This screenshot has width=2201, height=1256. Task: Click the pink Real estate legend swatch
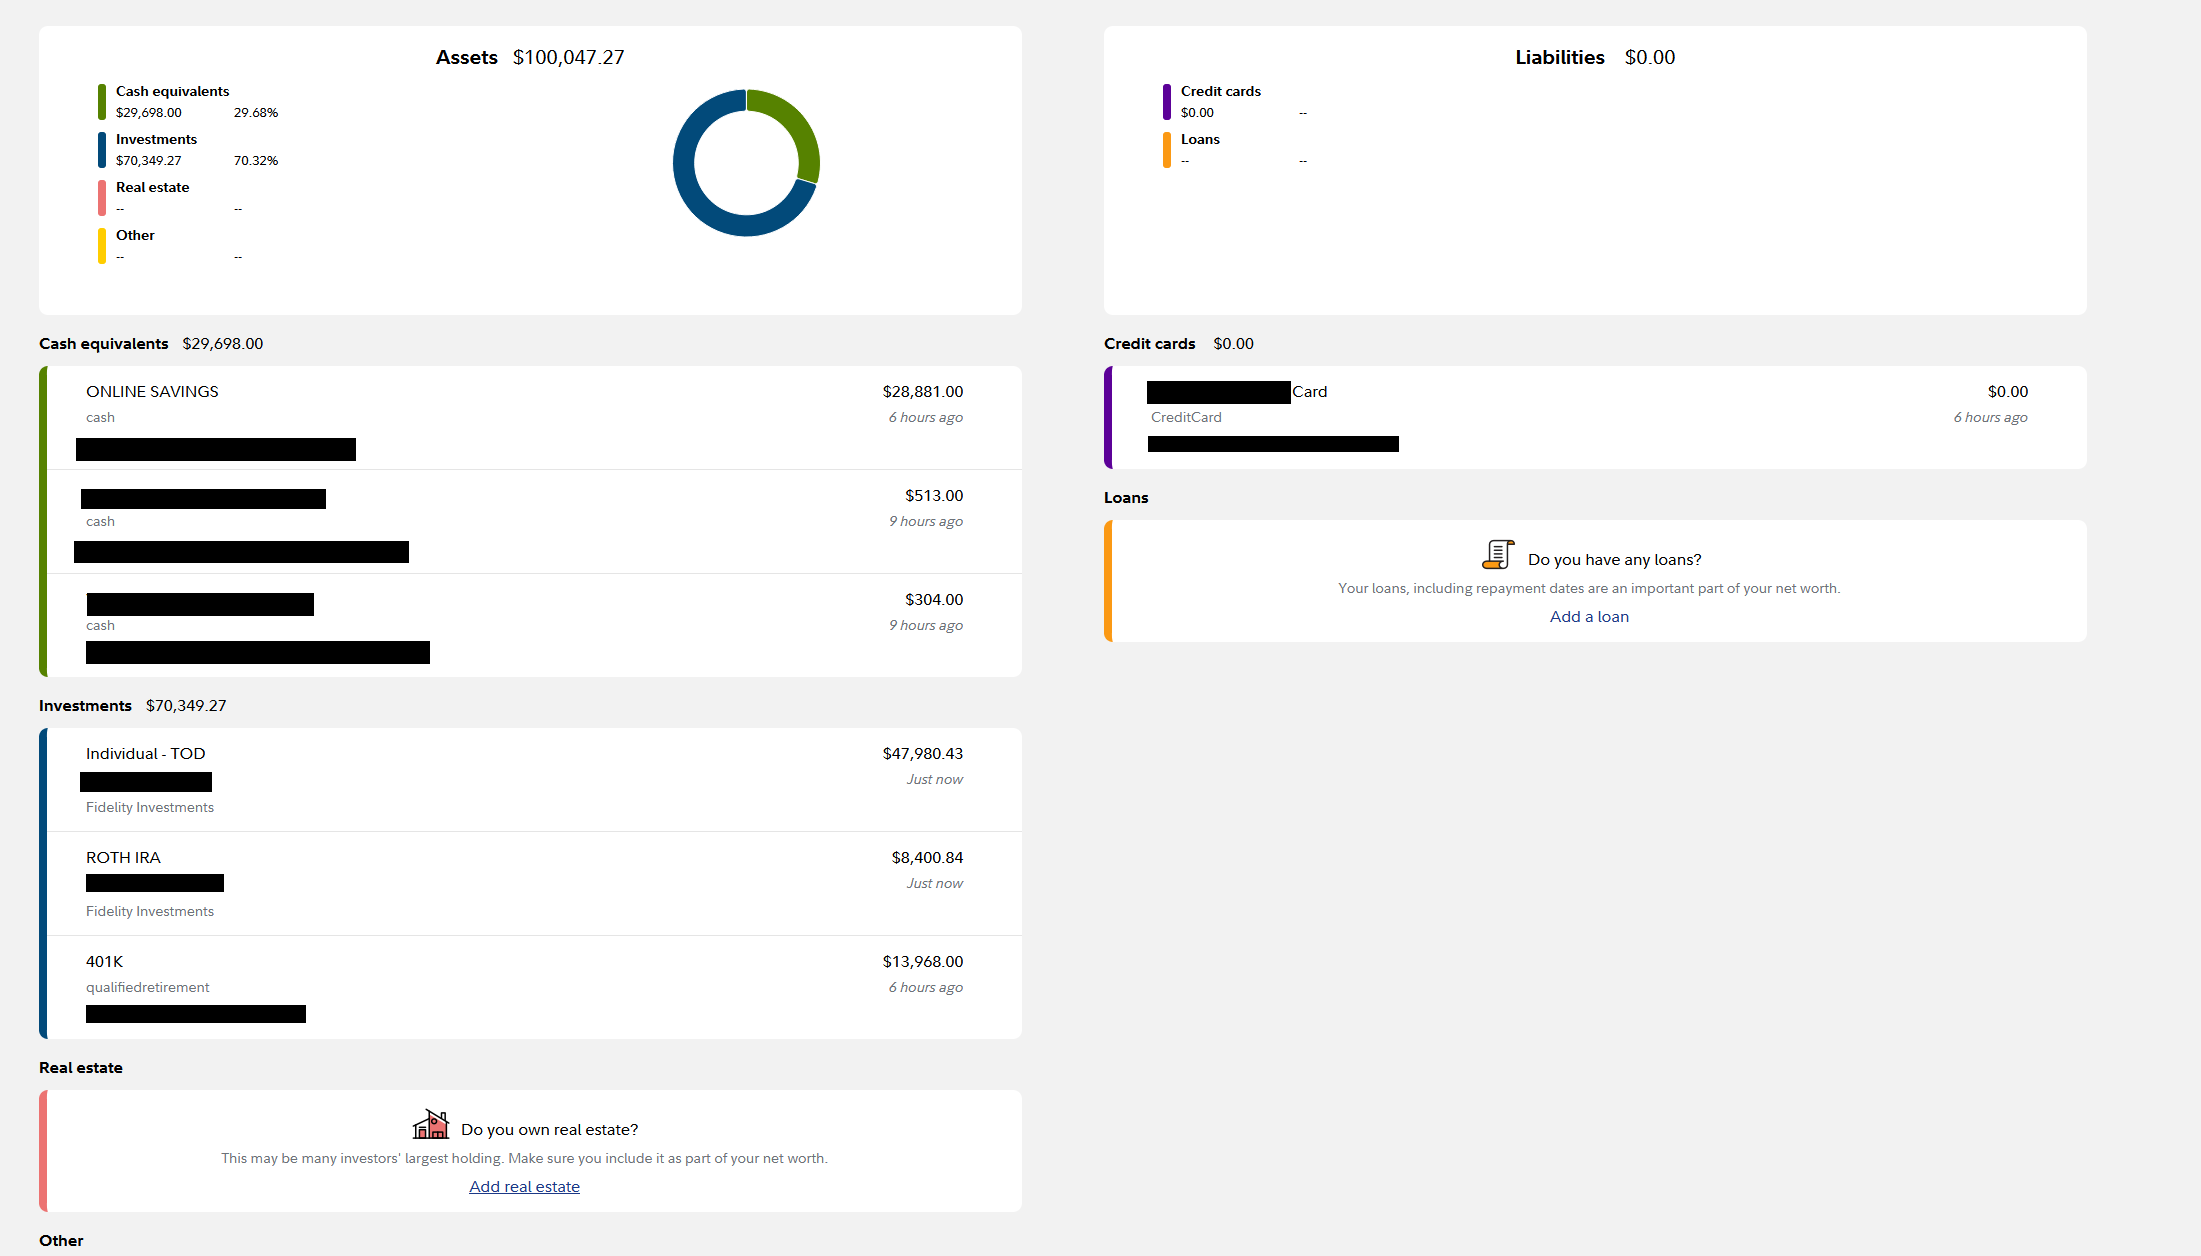[x=102, y=198]
